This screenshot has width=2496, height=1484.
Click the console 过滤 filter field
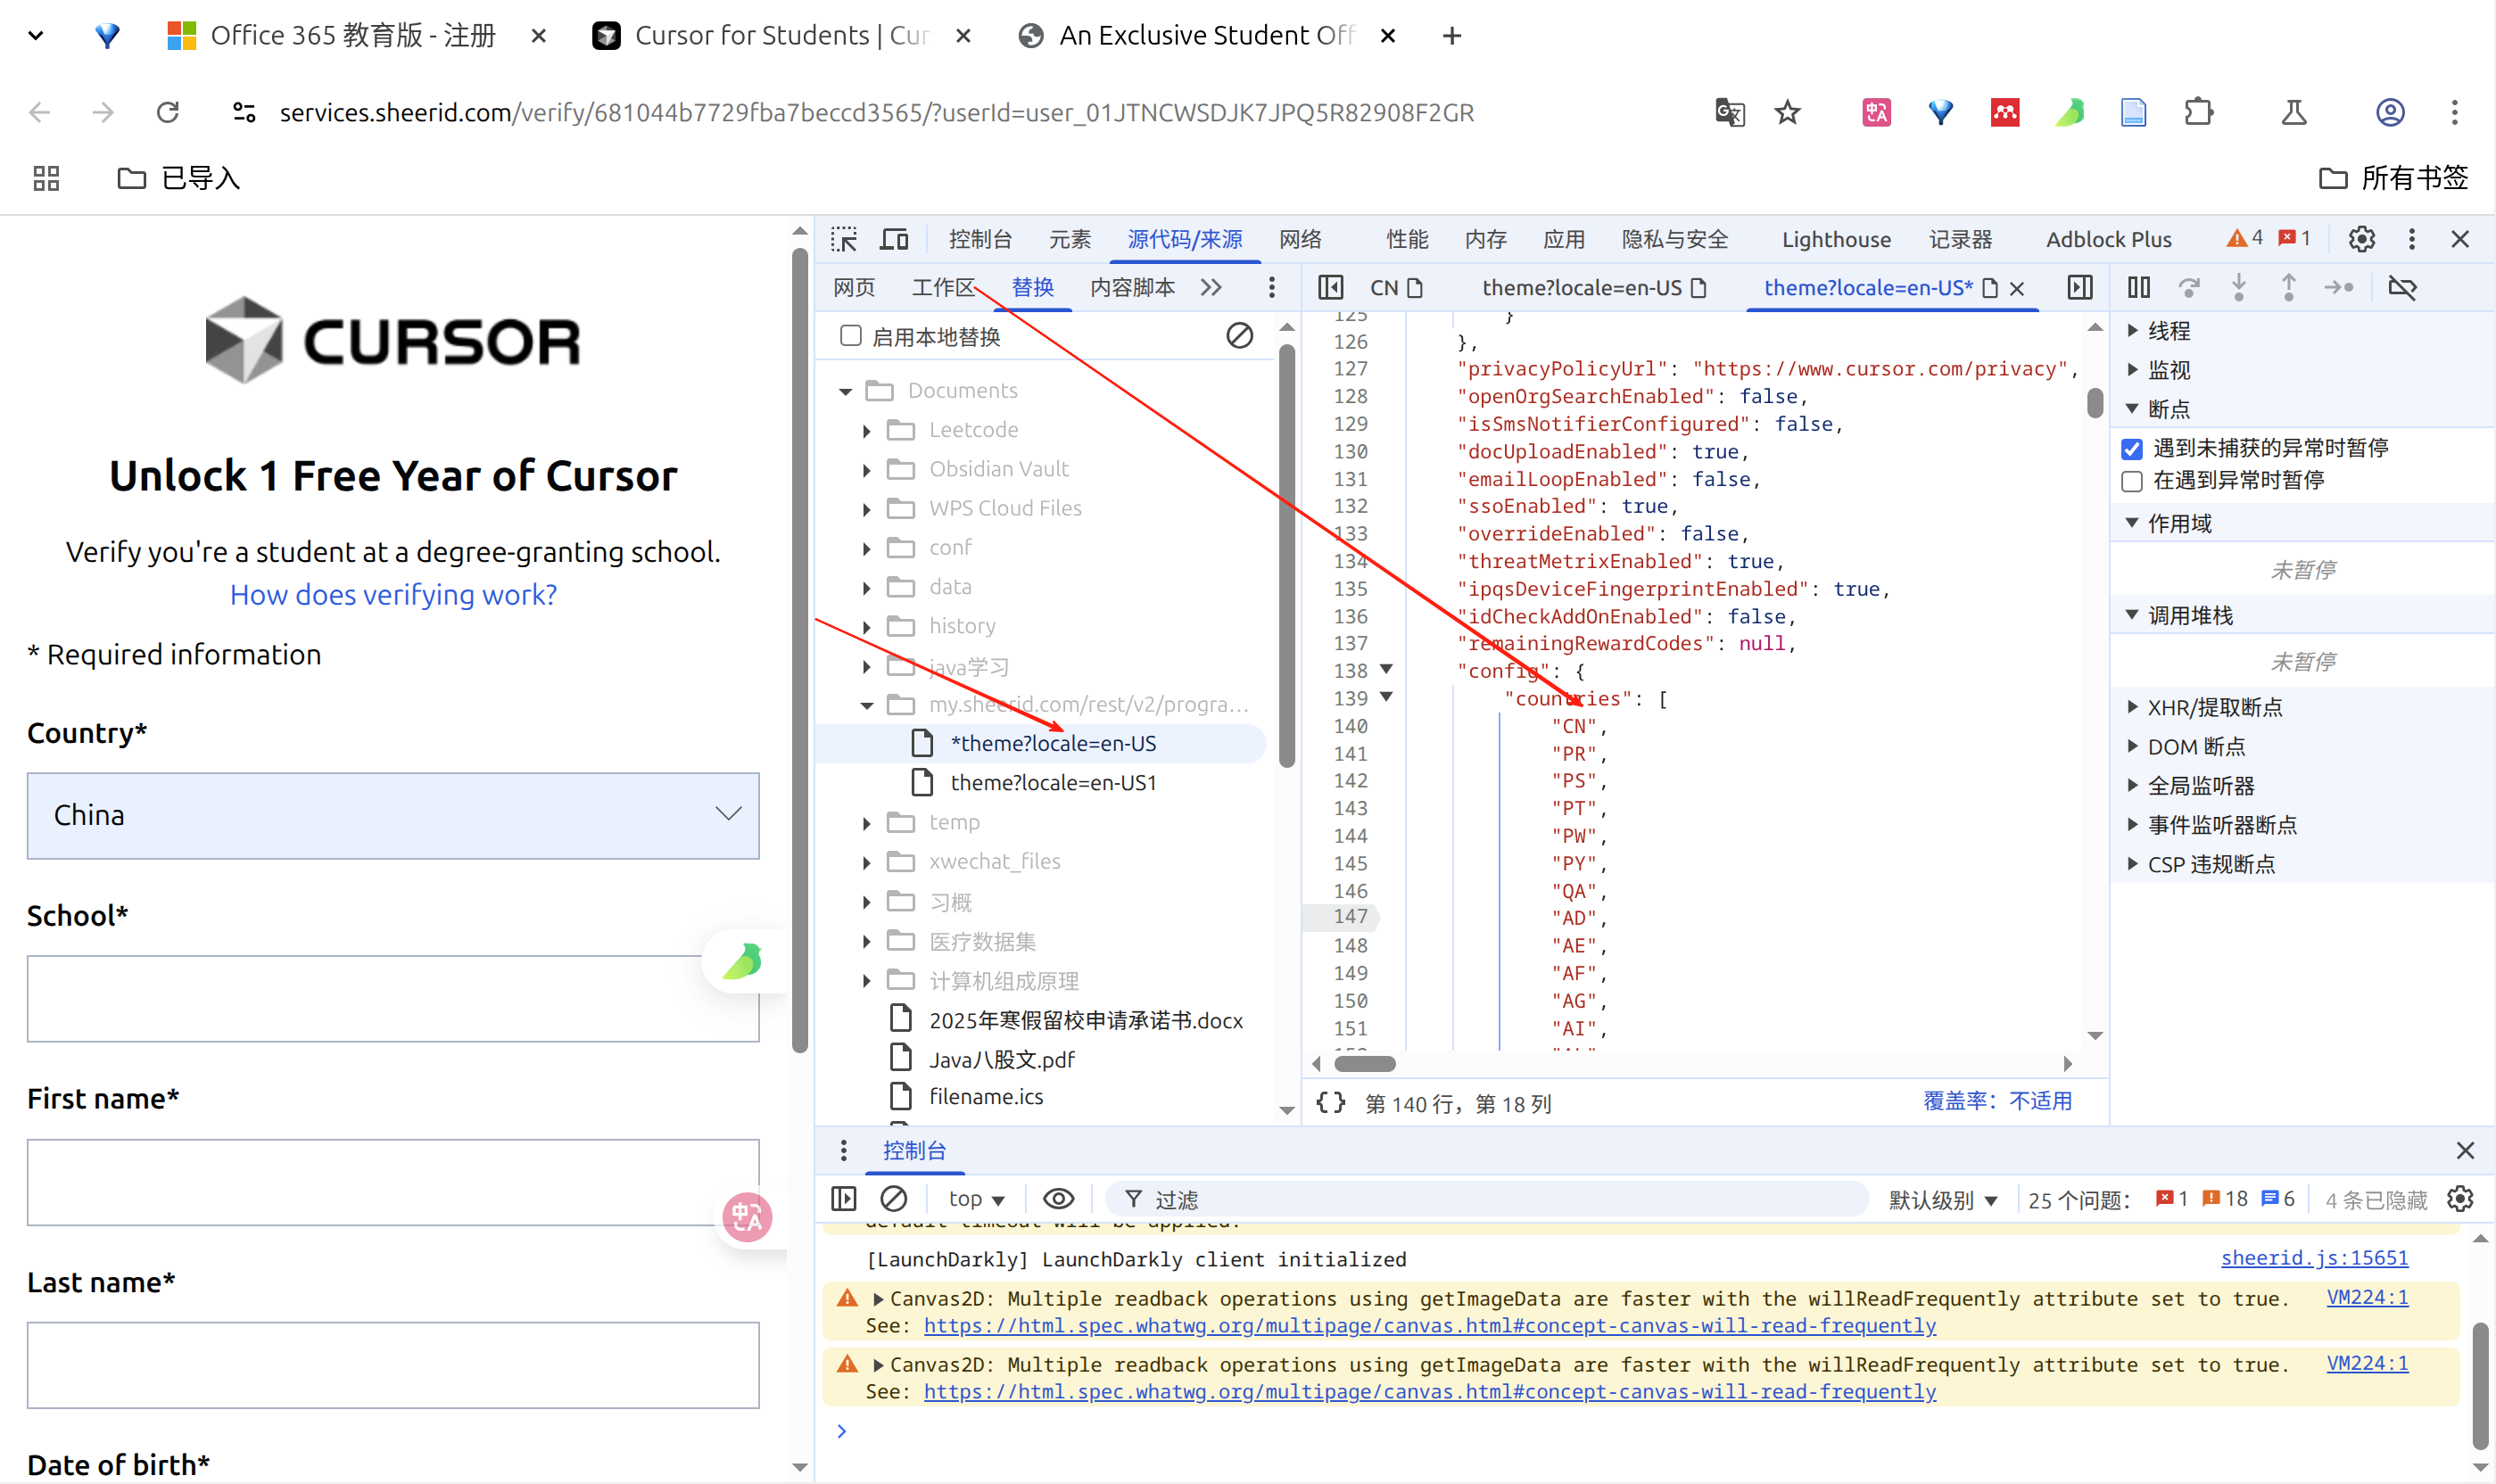[x=1489, y=1199]
